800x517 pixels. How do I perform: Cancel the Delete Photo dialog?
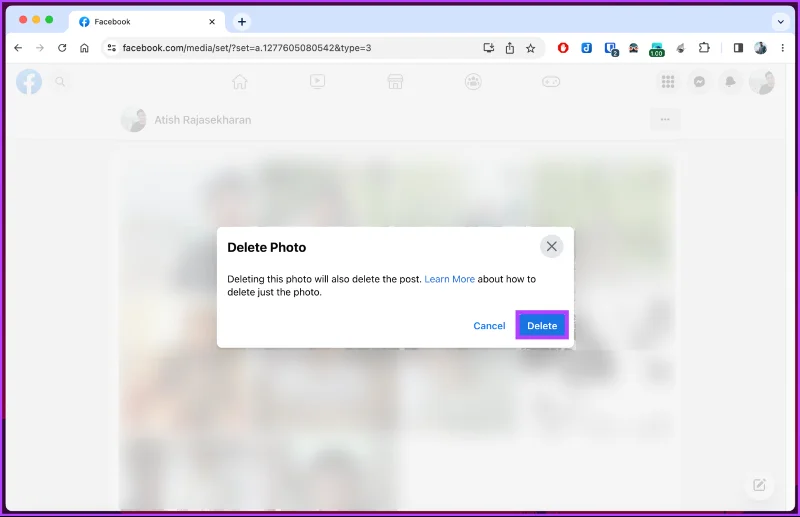pyautogui.click(x=489, y=326)
